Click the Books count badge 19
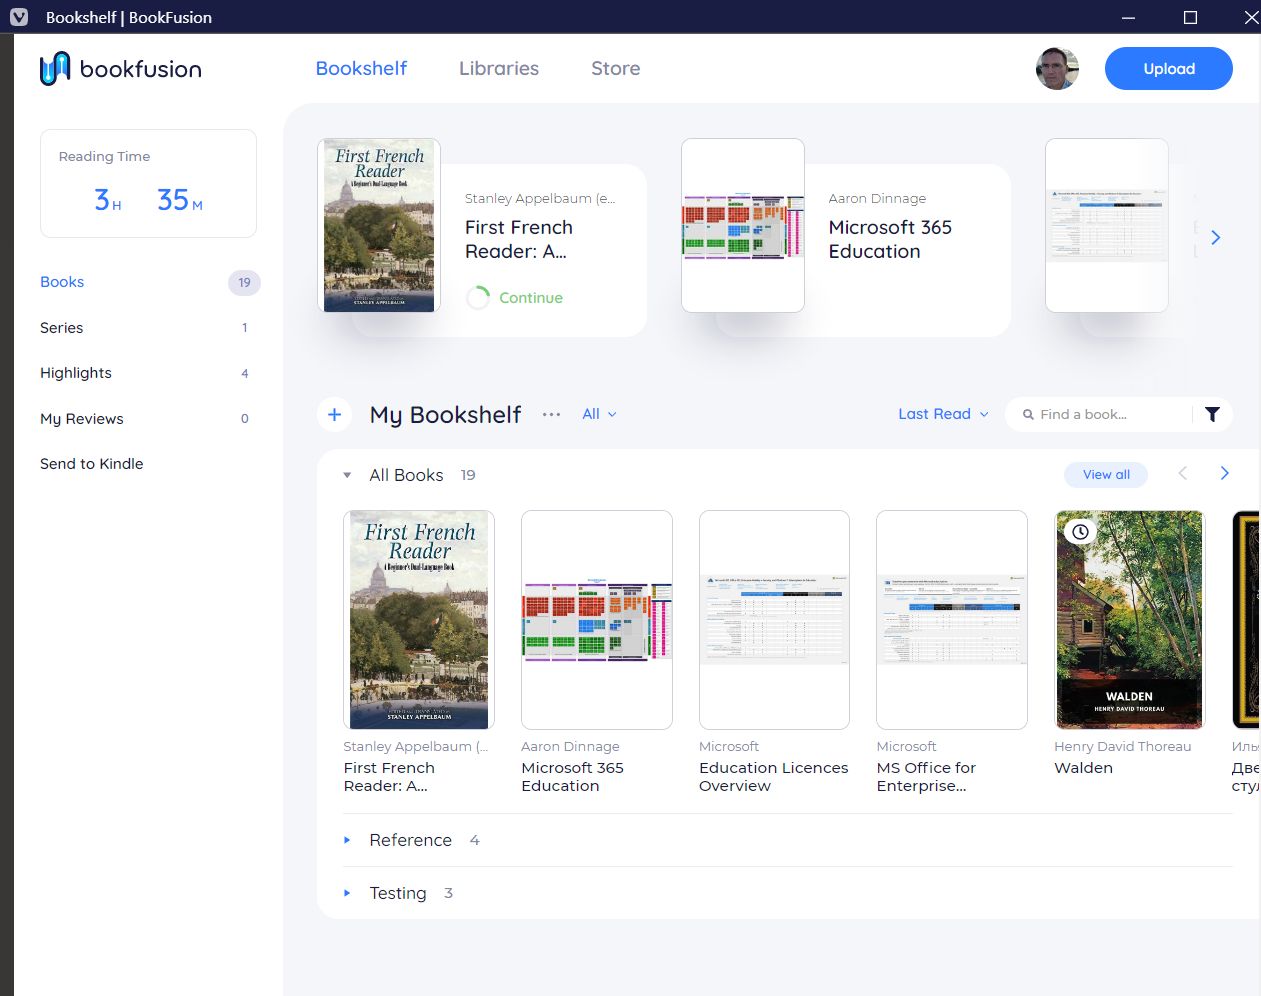Screen dimensions: 1261x996 click(244, 282)
